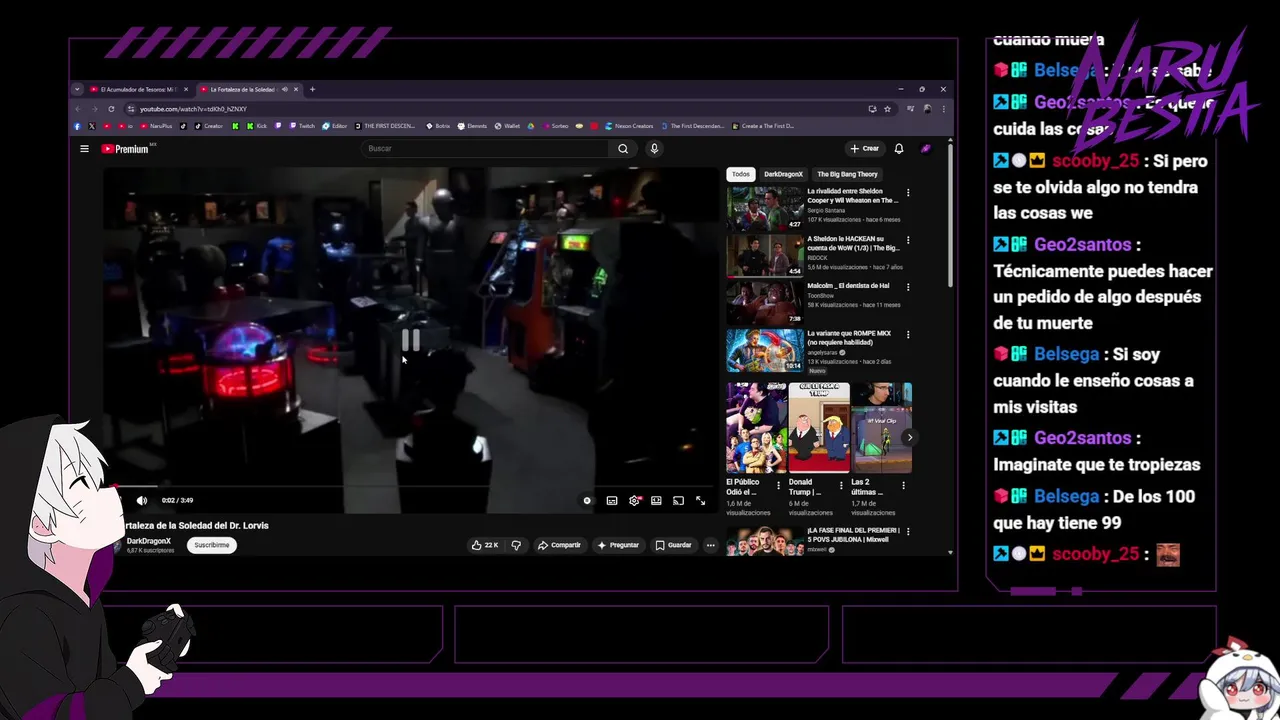
Task: Open Malcolm El dentista de Hal thumbnail
Action: tap(765, 302)
